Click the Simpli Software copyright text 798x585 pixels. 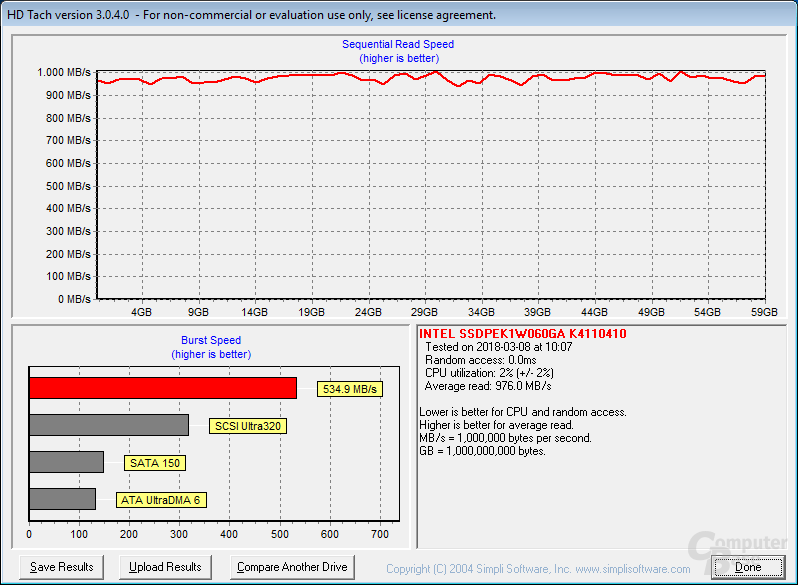[538, 569]
